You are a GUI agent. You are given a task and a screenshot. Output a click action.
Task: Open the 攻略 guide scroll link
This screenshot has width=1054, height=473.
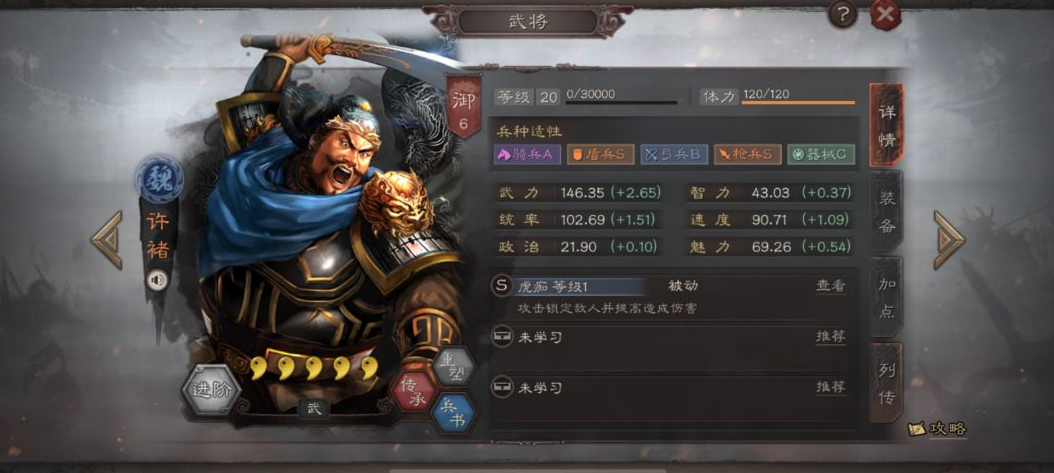938,429
